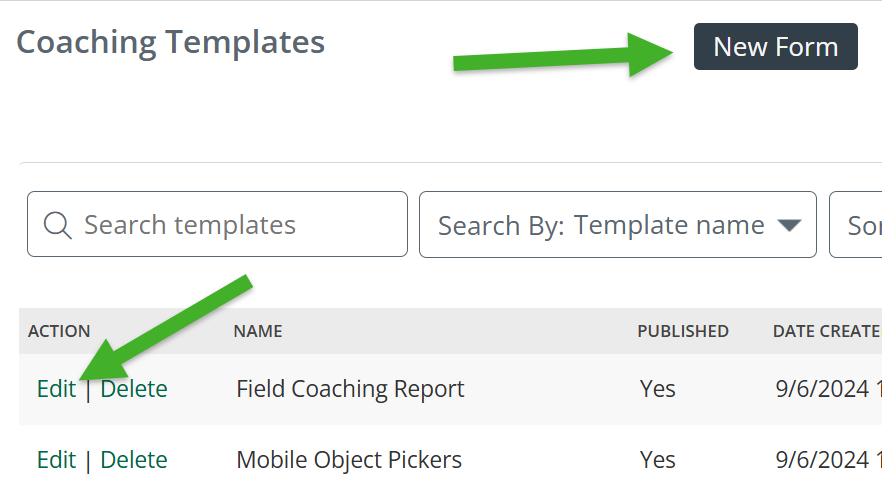Open the Search By: Template name dropdown
The image size is (882, 490).
pyautogui.click(x=618, y=224)
